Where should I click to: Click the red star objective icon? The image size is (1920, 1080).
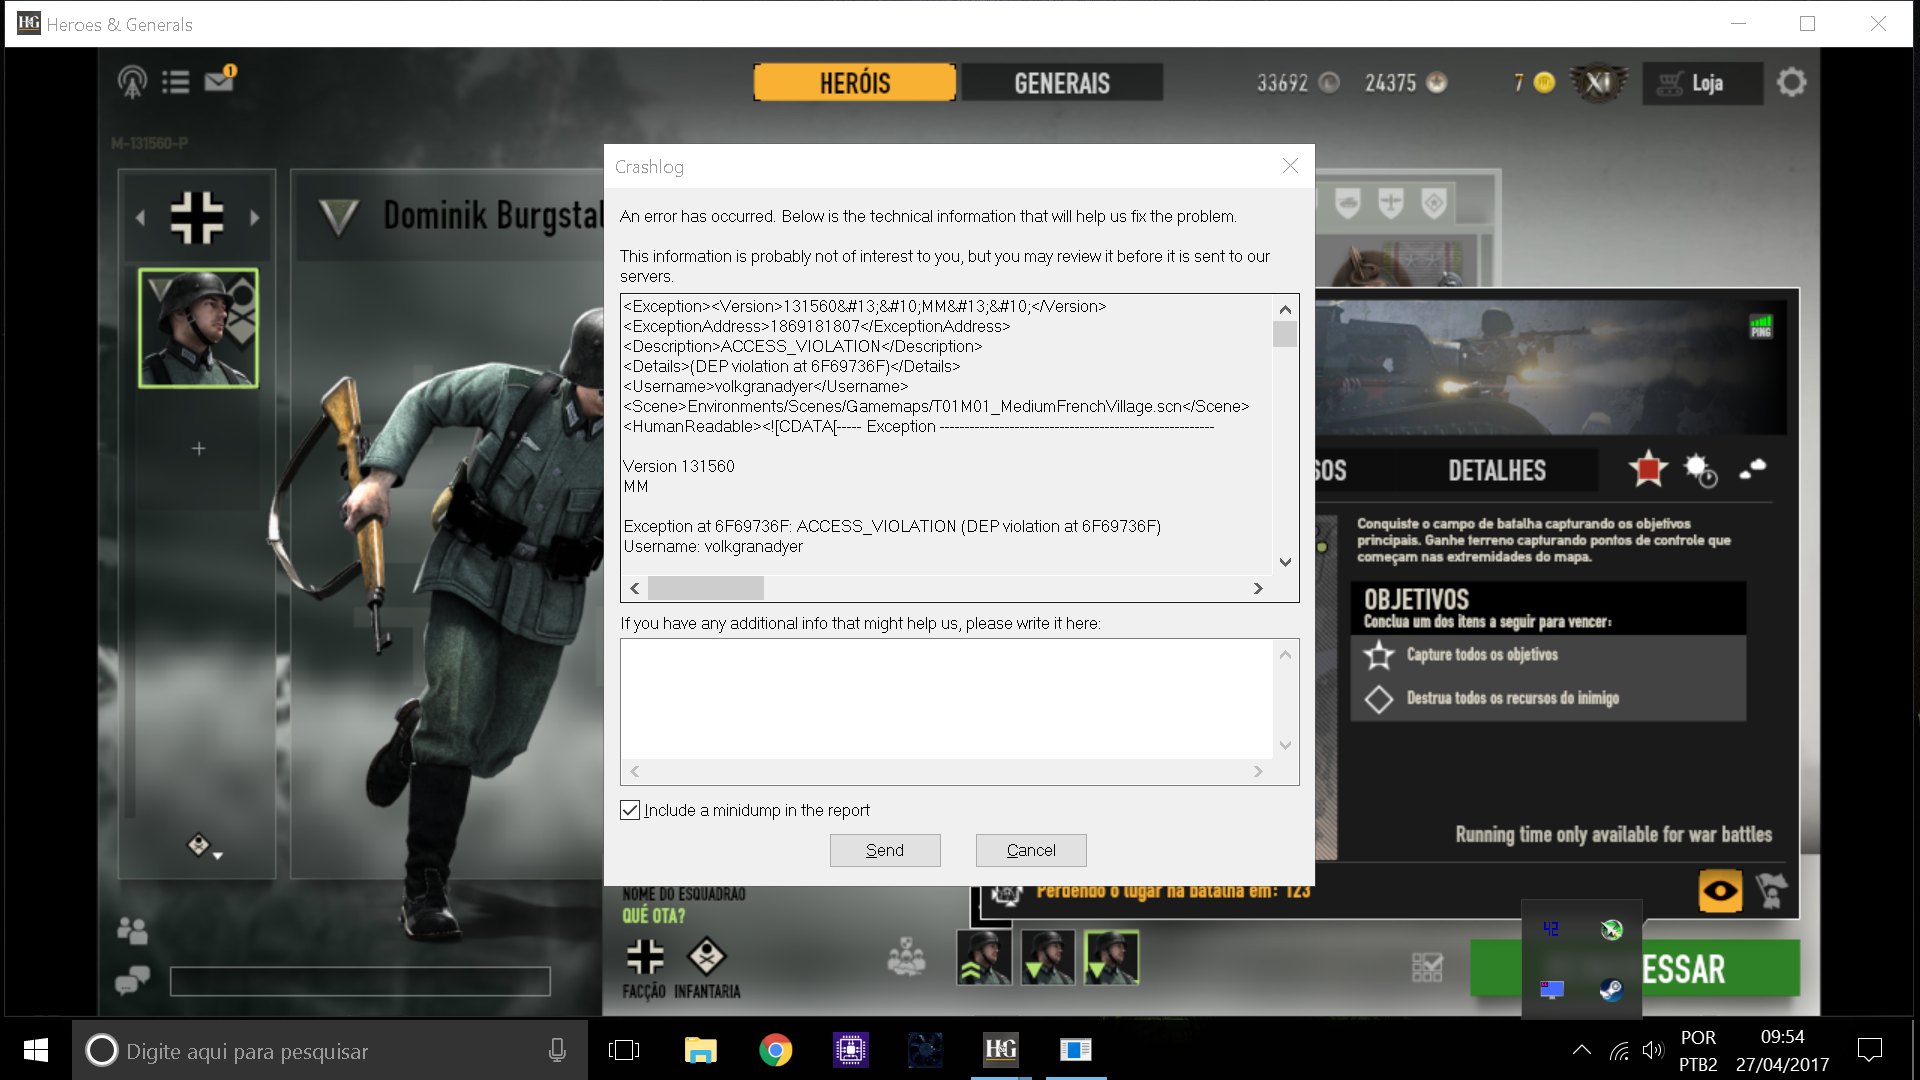[1648, 469]
